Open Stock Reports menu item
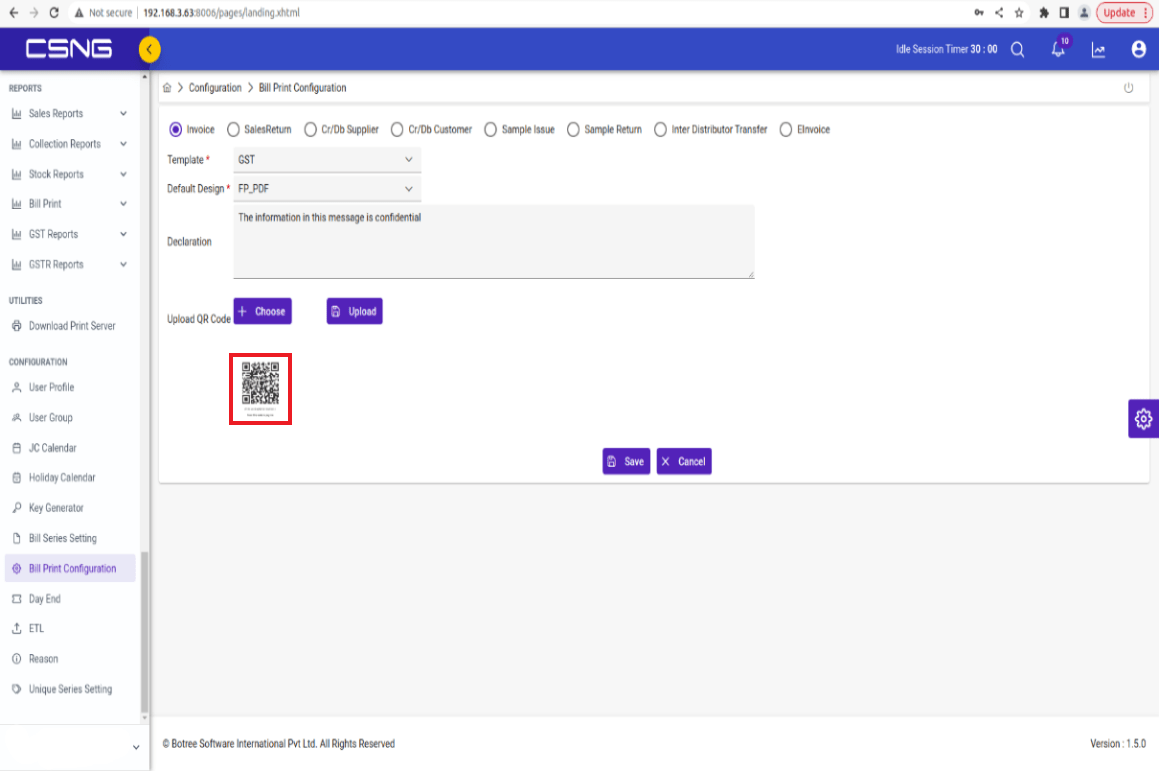This screenshot has width=1159, height=771. pyautogui.click(x=69, y=174)
